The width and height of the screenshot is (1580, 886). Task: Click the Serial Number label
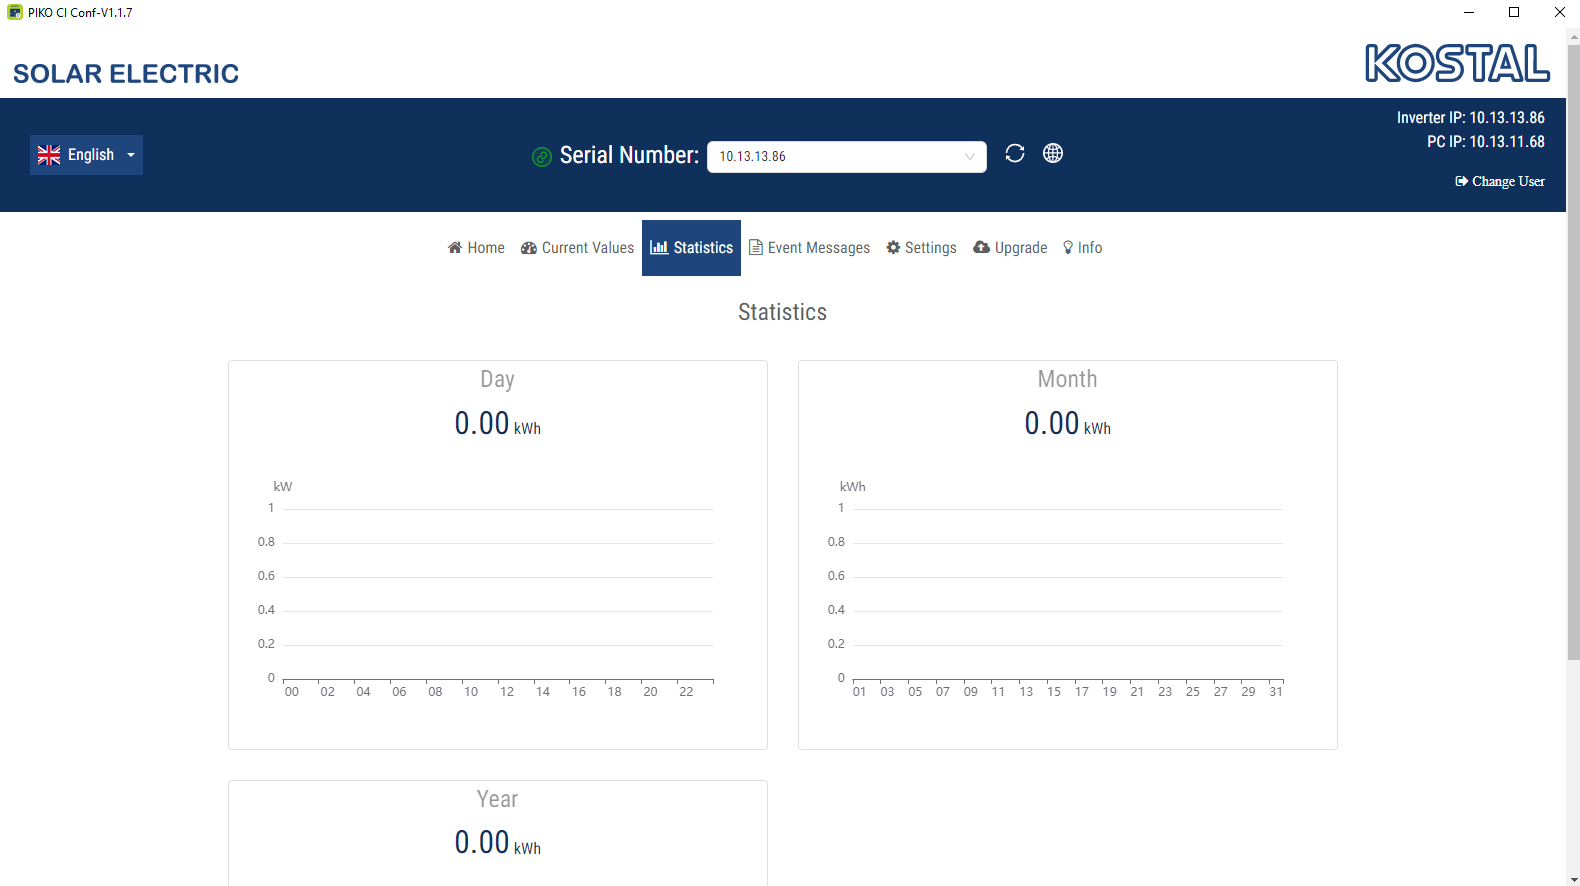[x=629, y=155]
